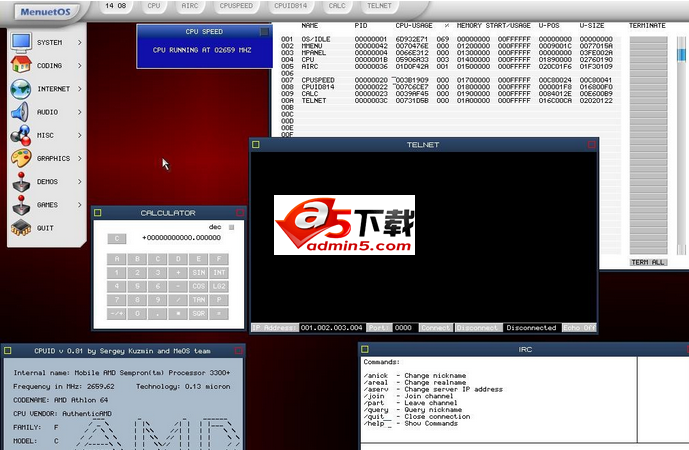Click the CPUID window's green square icon
This screenshot has width=689, height=450.
point(7,351)
